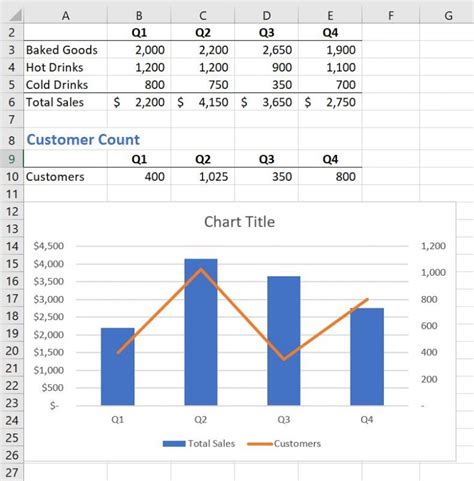Select Cold Drinks Q1 value 800
Viewport: 474px width, 481px height.
[x=139, y=85]
